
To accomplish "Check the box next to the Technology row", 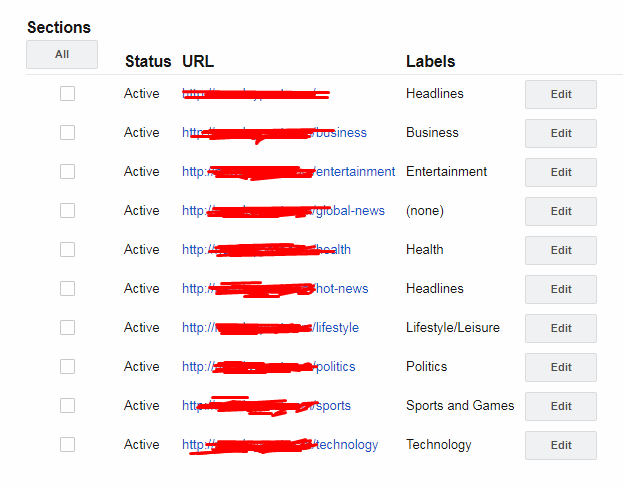I will 68,444.
